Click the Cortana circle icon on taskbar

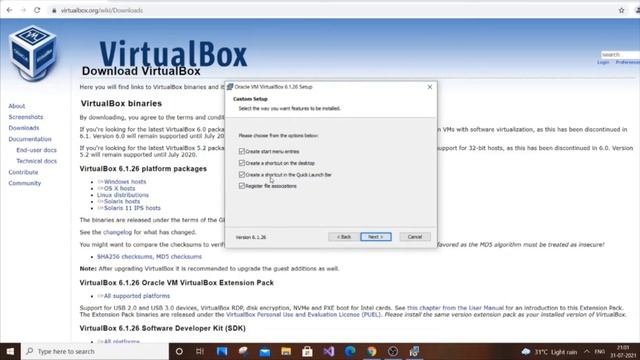pos(179,351)
